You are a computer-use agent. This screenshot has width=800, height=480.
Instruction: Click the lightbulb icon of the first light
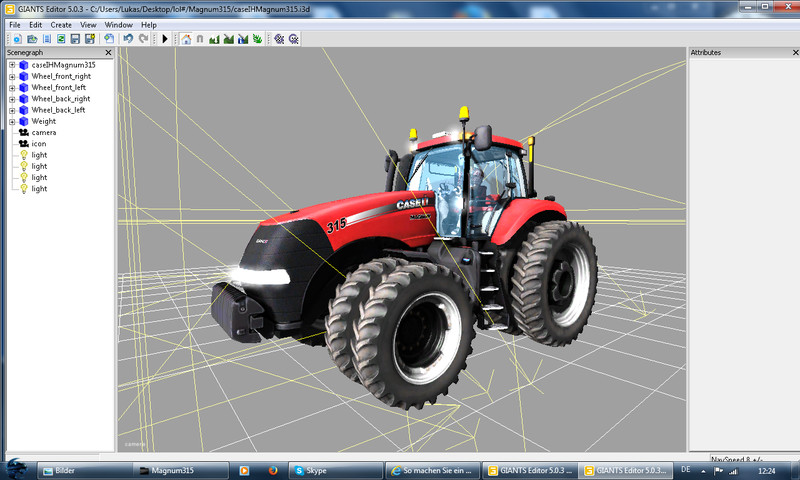[x=23, y=155]
